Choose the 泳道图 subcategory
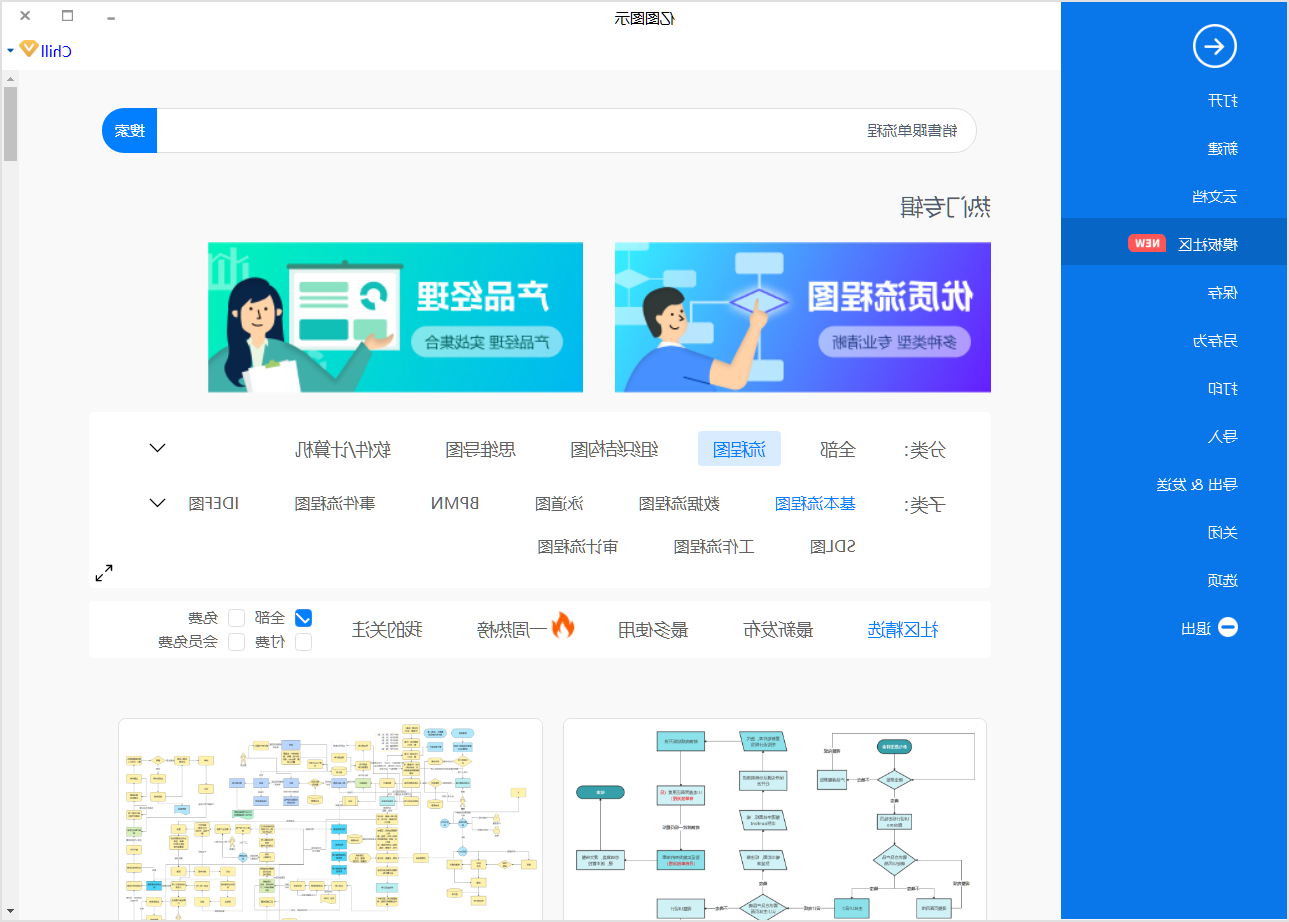Screen dimensions: 1289x922 tap(559, 503)
